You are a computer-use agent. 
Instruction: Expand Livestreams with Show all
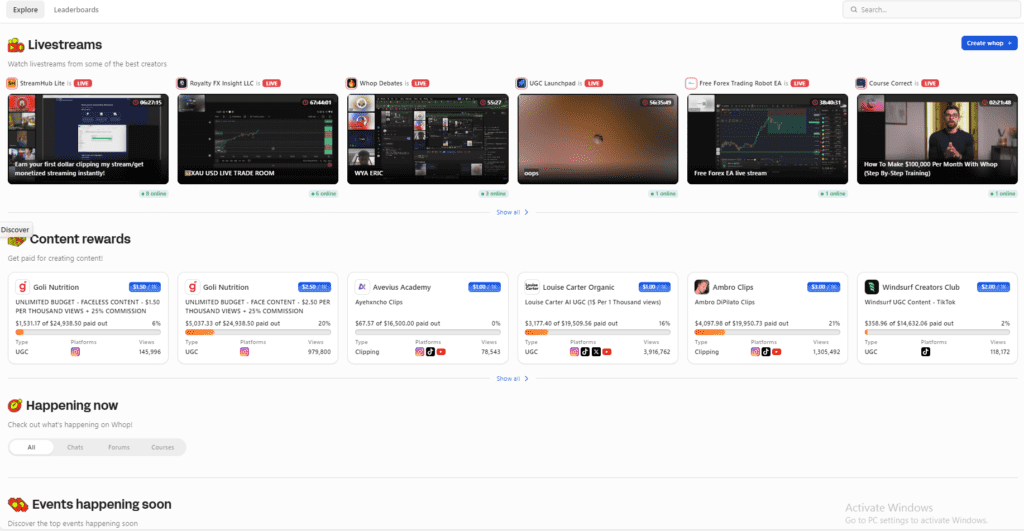(x=512, y=212)
